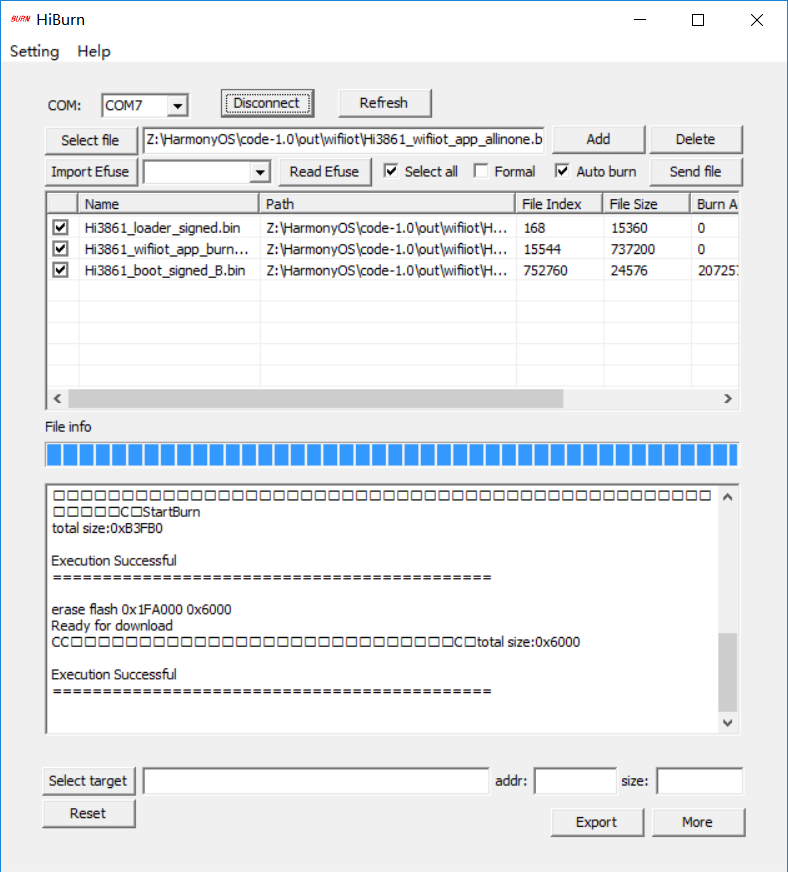Click the file list horizontal scrollbar thumb
This screenshot has width=788, height=872.
[316, 399]
